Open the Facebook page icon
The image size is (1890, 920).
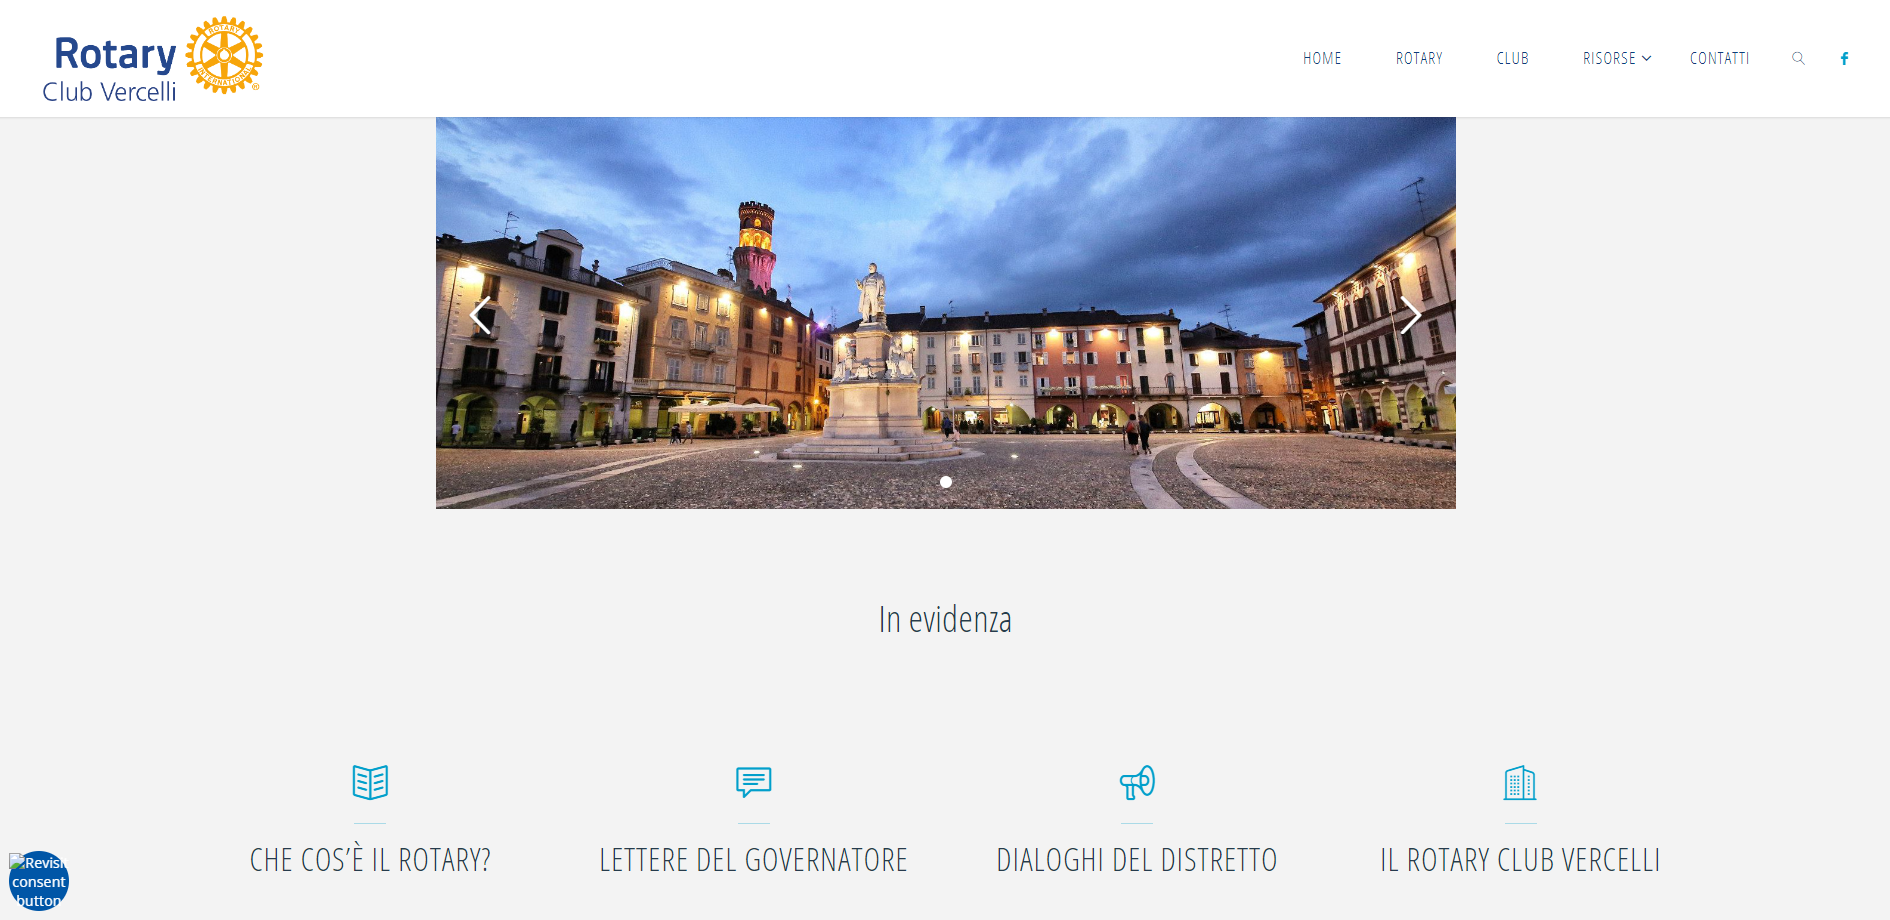(1844, 58)
